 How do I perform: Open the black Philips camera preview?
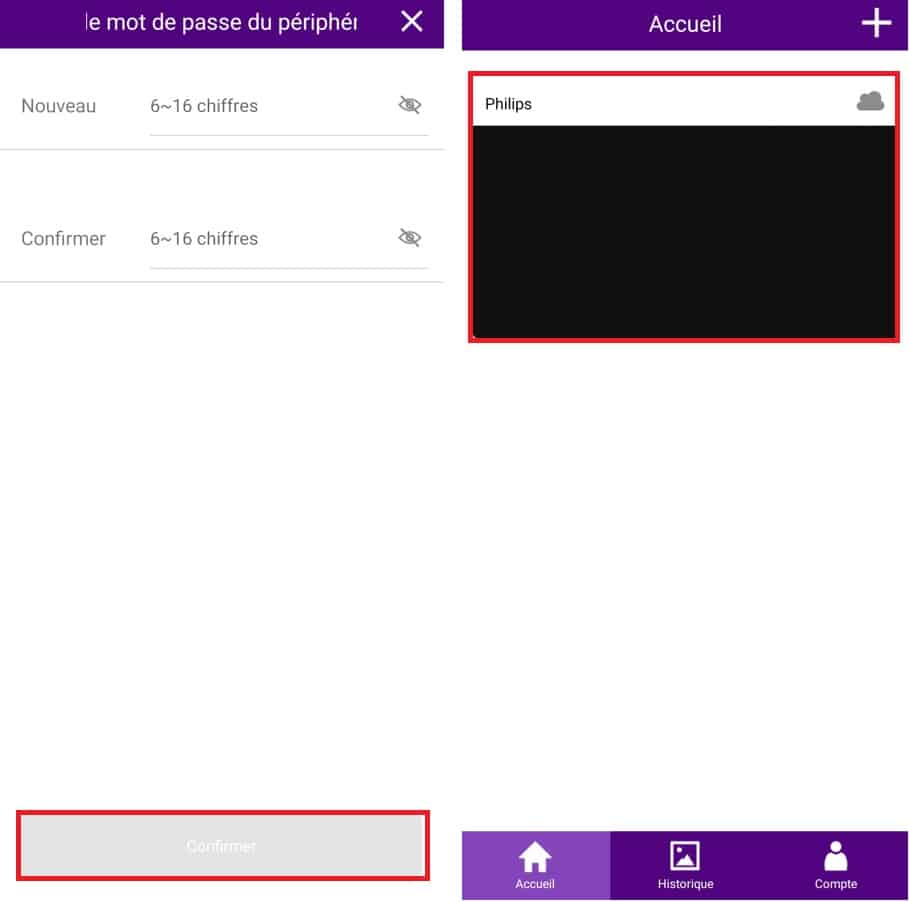(683, 231)
